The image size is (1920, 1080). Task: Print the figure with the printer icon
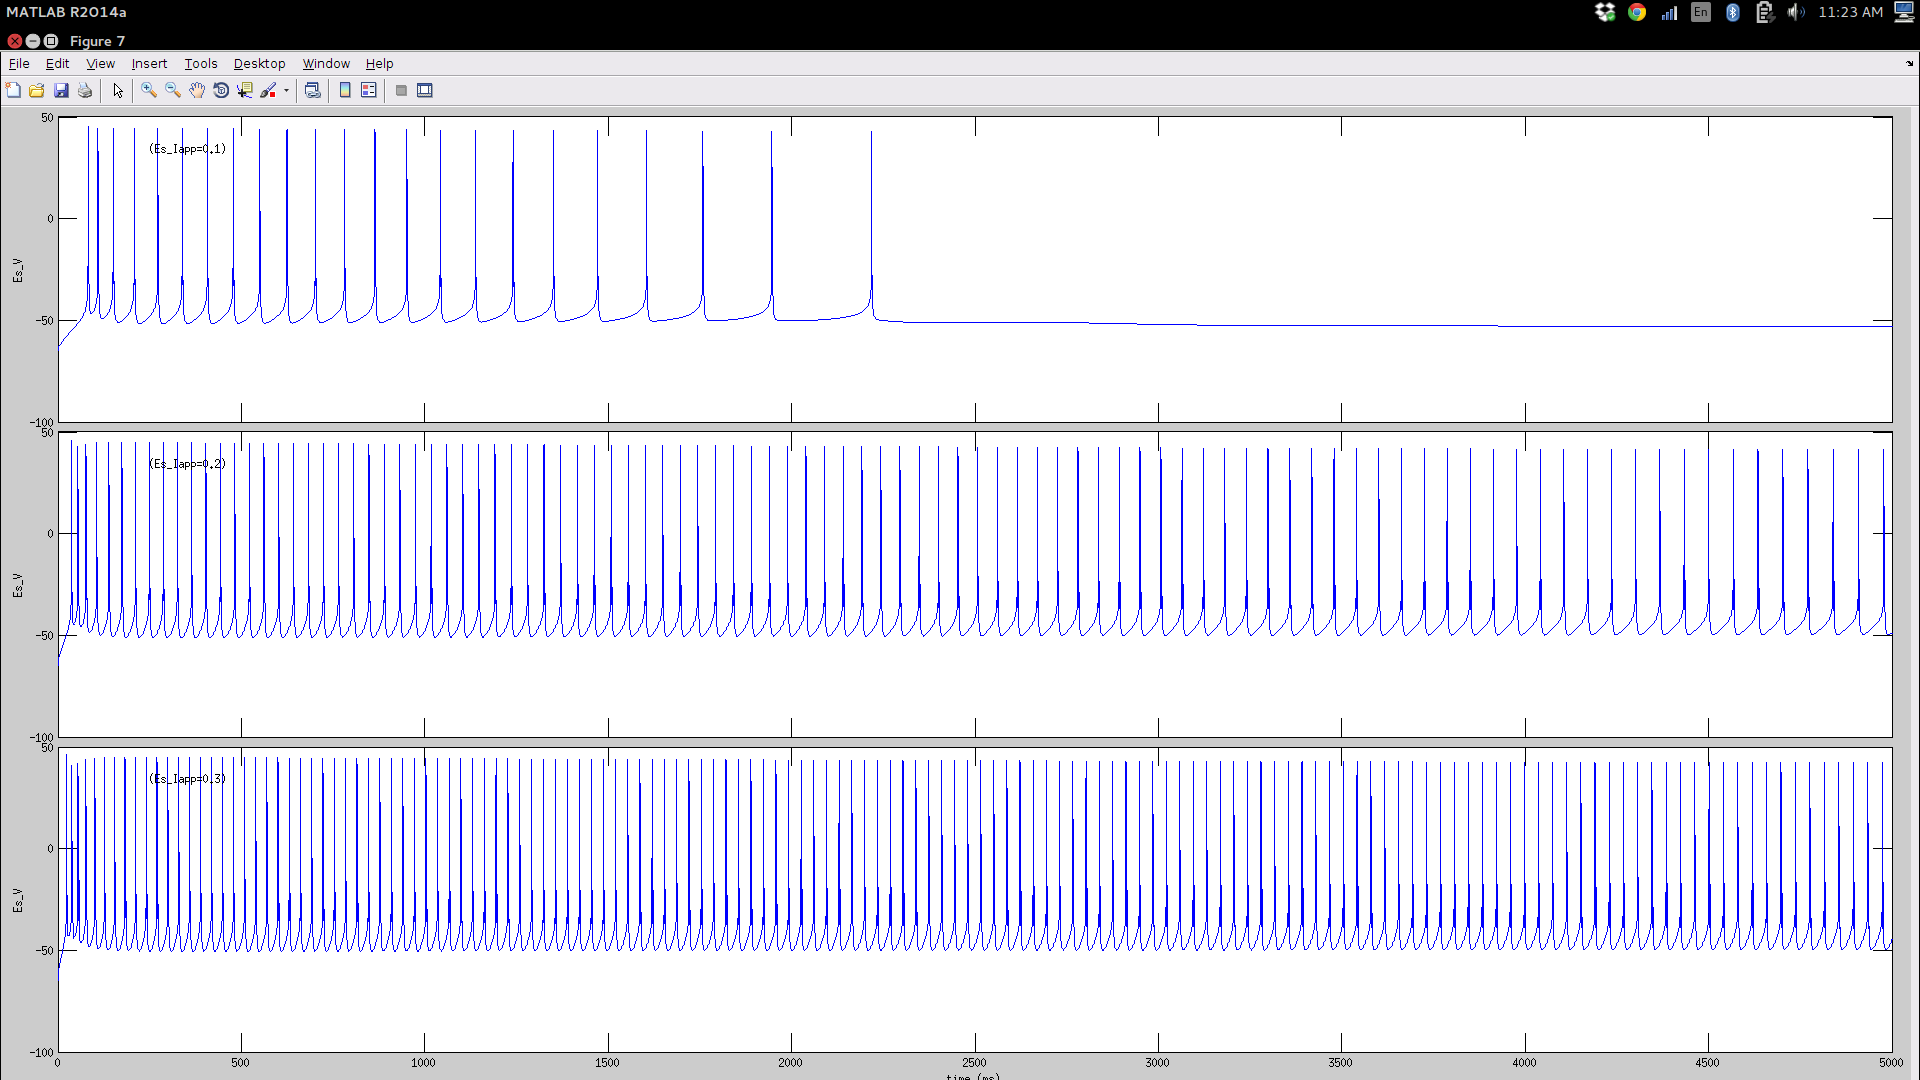pyautogui.click(x=85, y=90)
